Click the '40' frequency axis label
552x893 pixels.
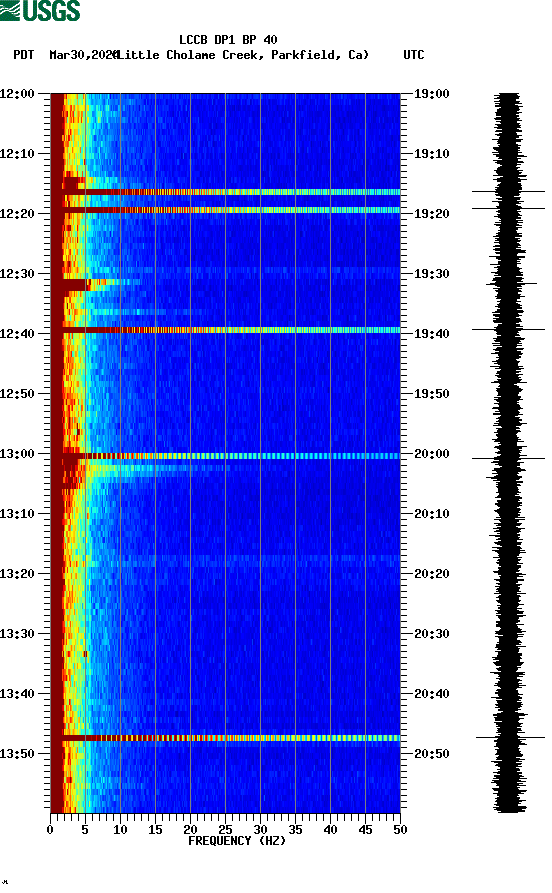click(x=330, y=830)
